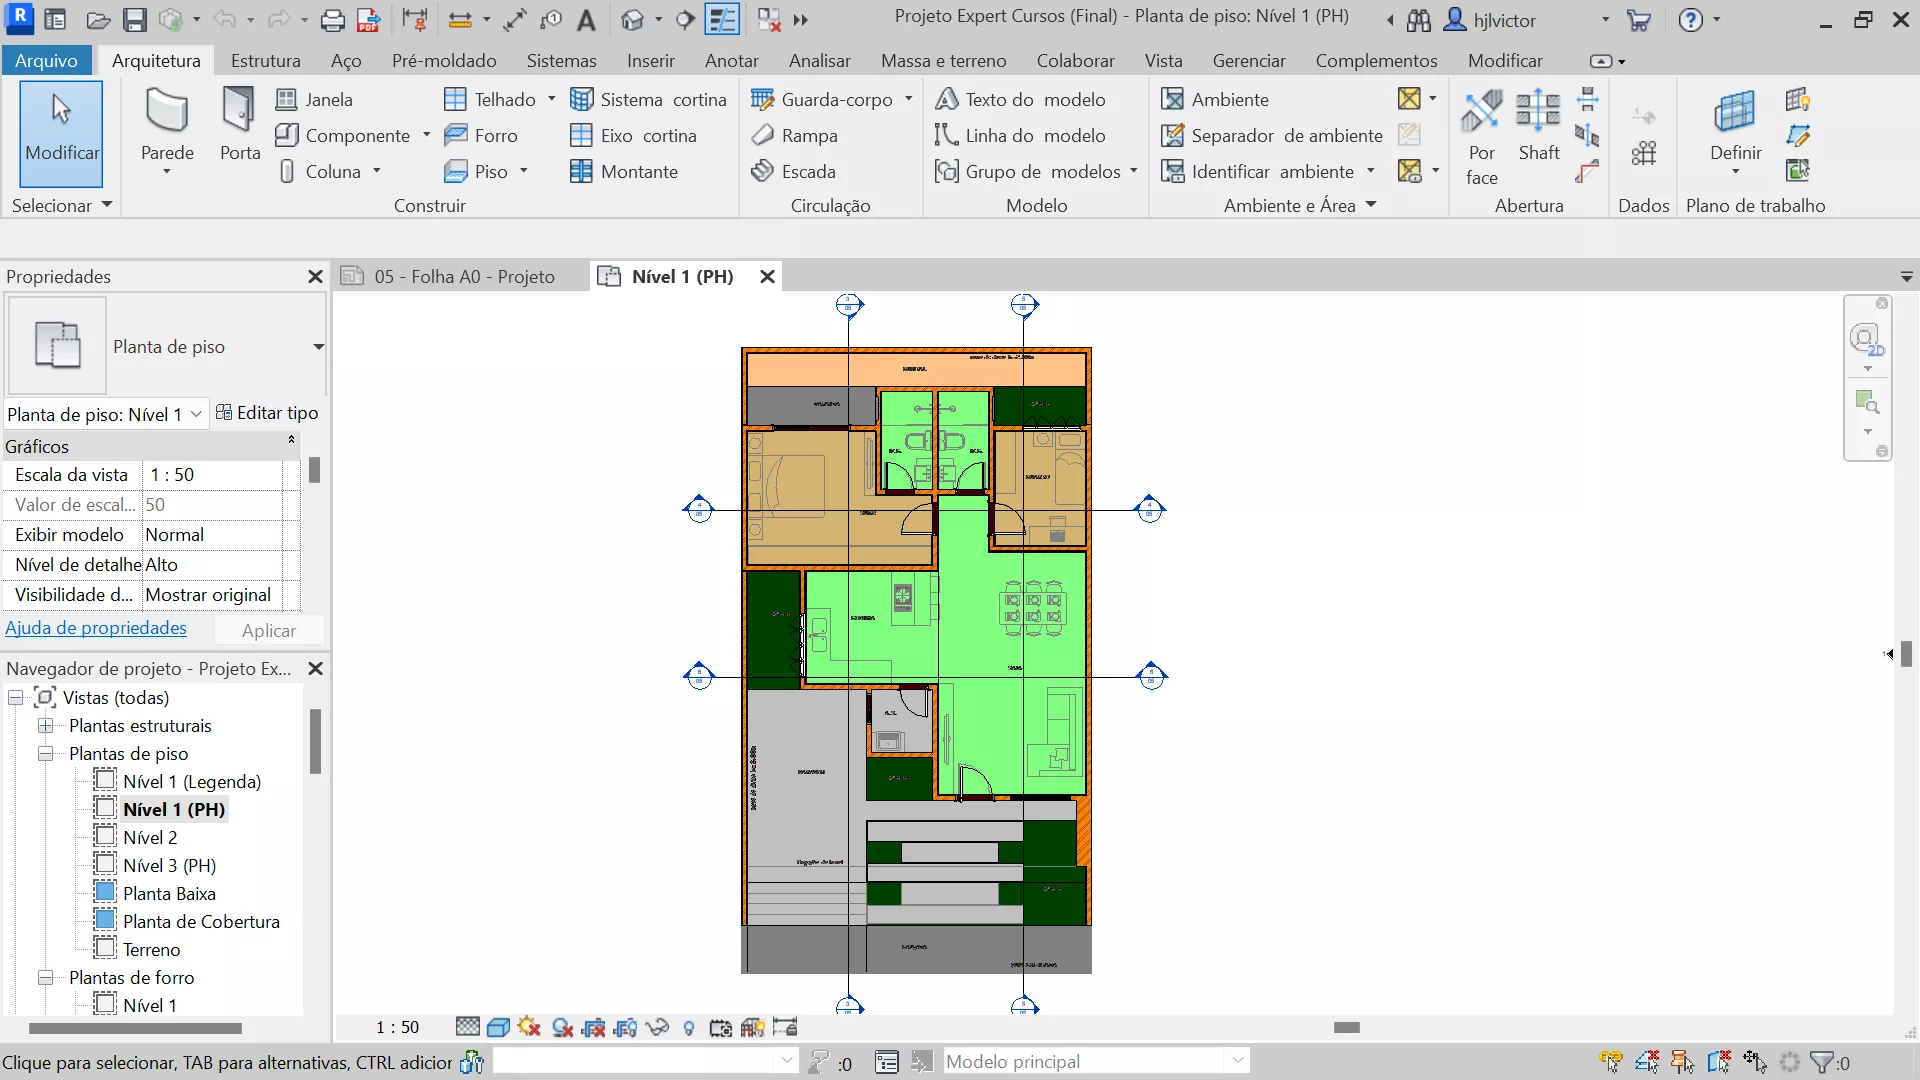Toggle crop view in view control bar
Viewport: 1920px width, 1080px height.
pyautogui.click(x=593, y=1027)
